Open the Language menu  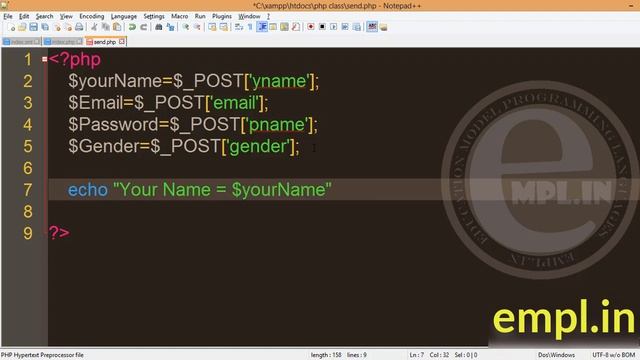124,16
